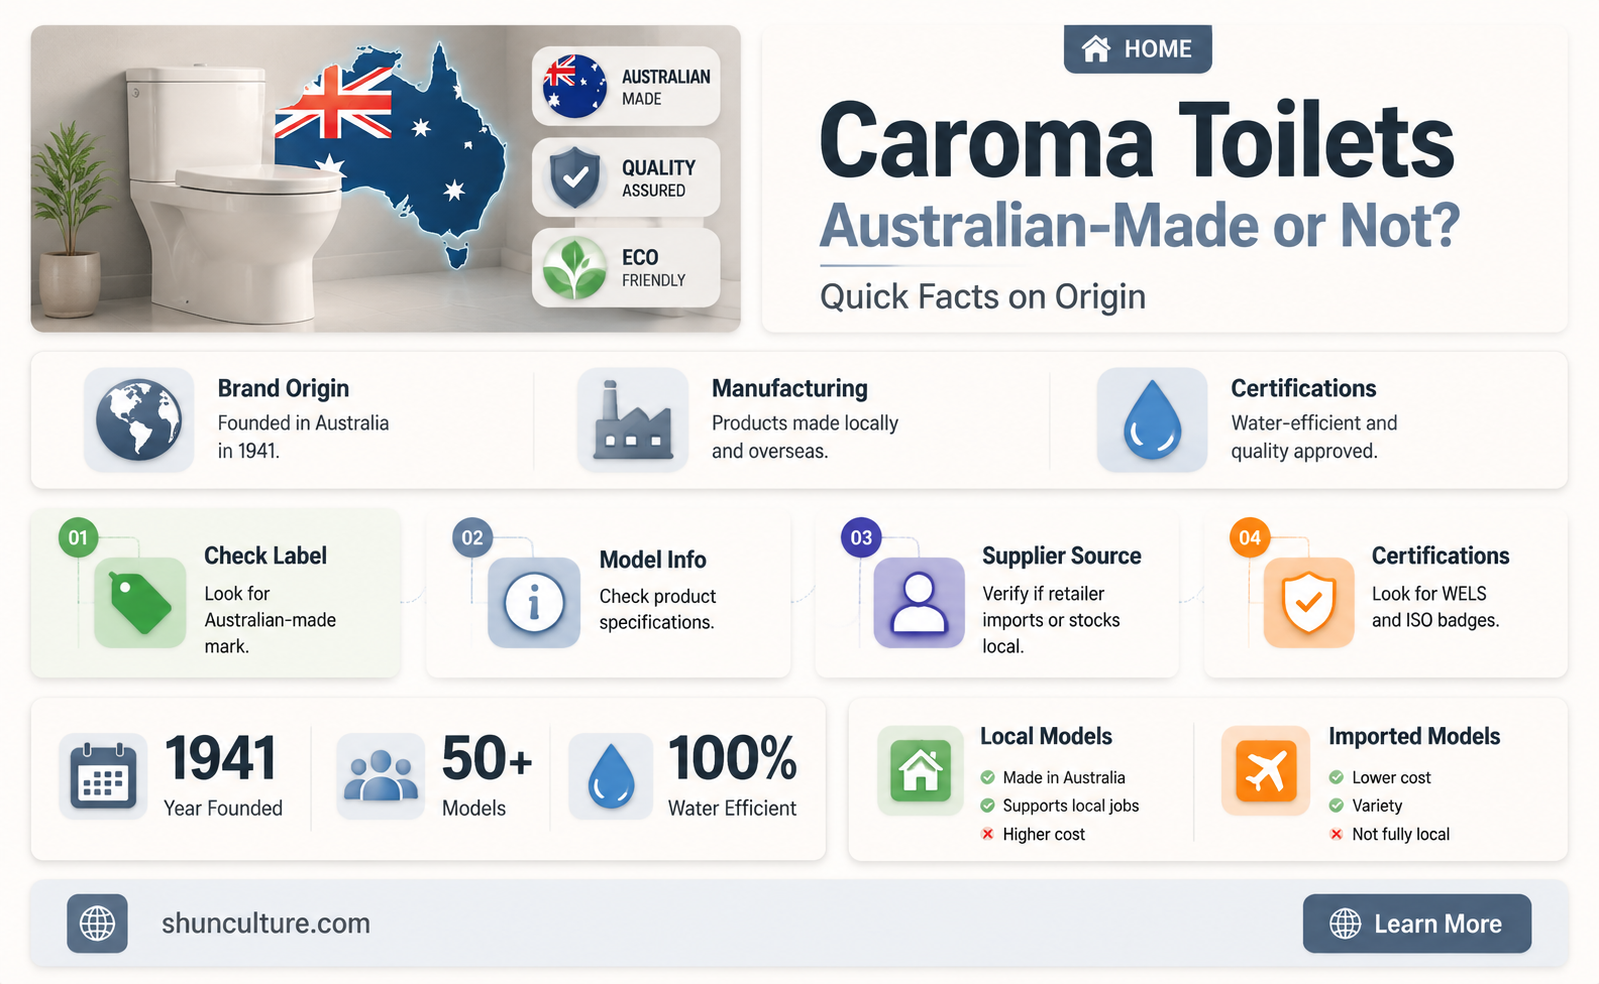
Task: Click the large 1941 statistic
Action: coord(220,758)
